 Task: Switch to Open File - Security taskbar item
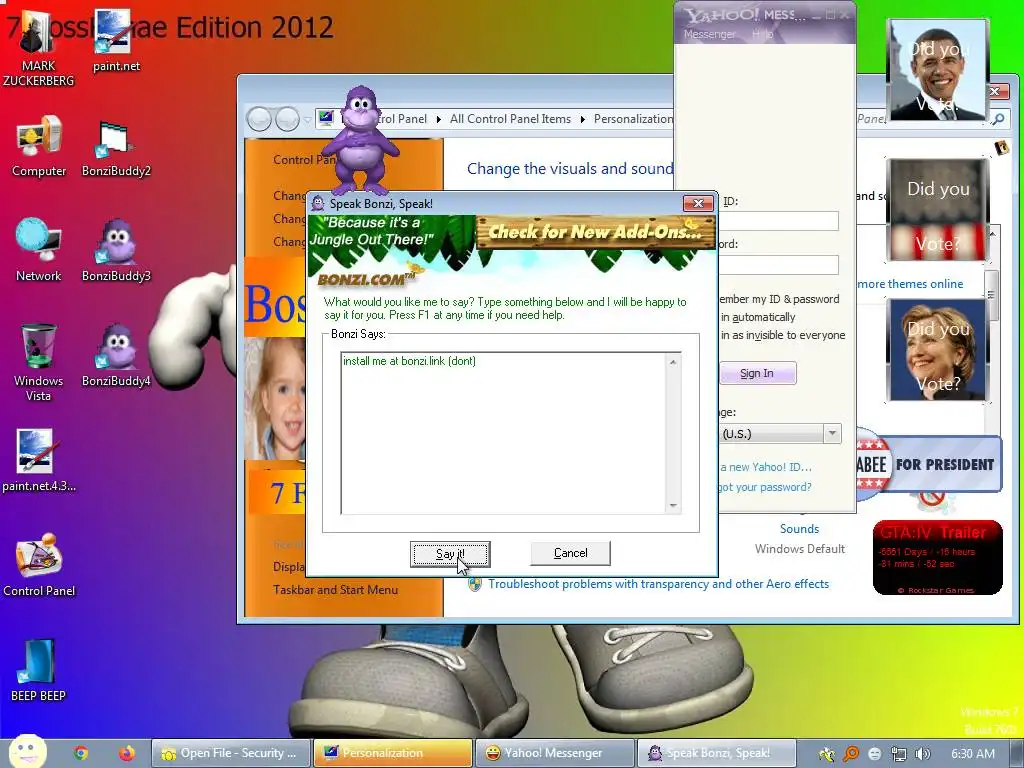click(230, 753)
